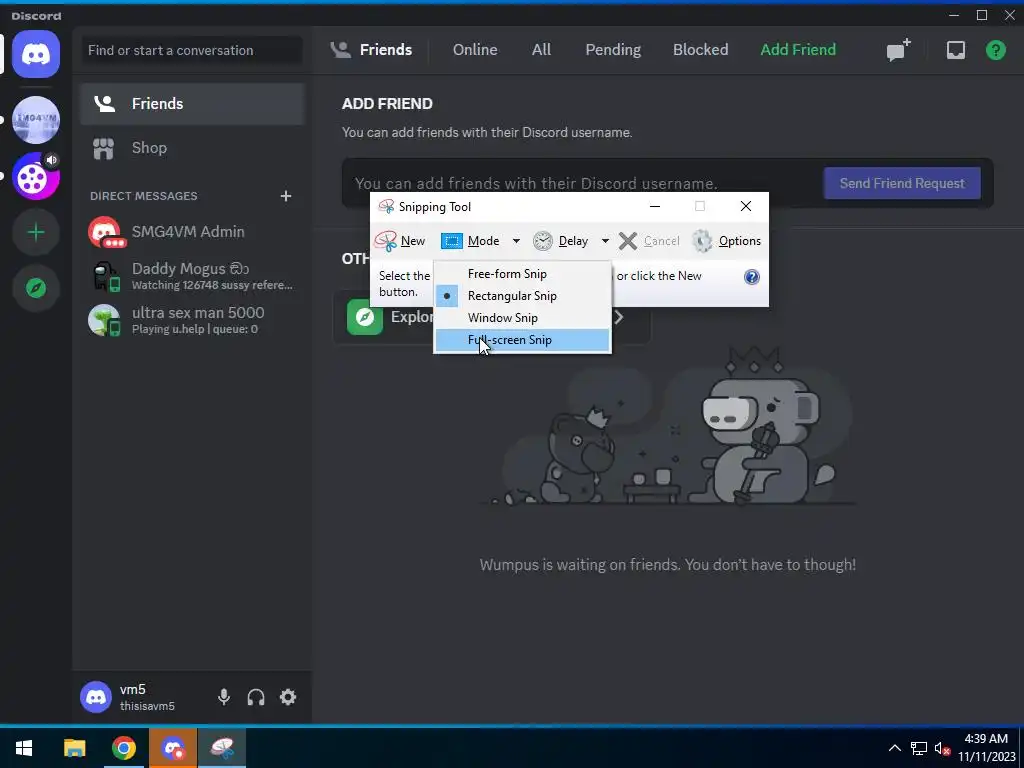This screenshot has width=1024, height=768.
Task: Close the Snipping Tool window
Action: point(746,206)
